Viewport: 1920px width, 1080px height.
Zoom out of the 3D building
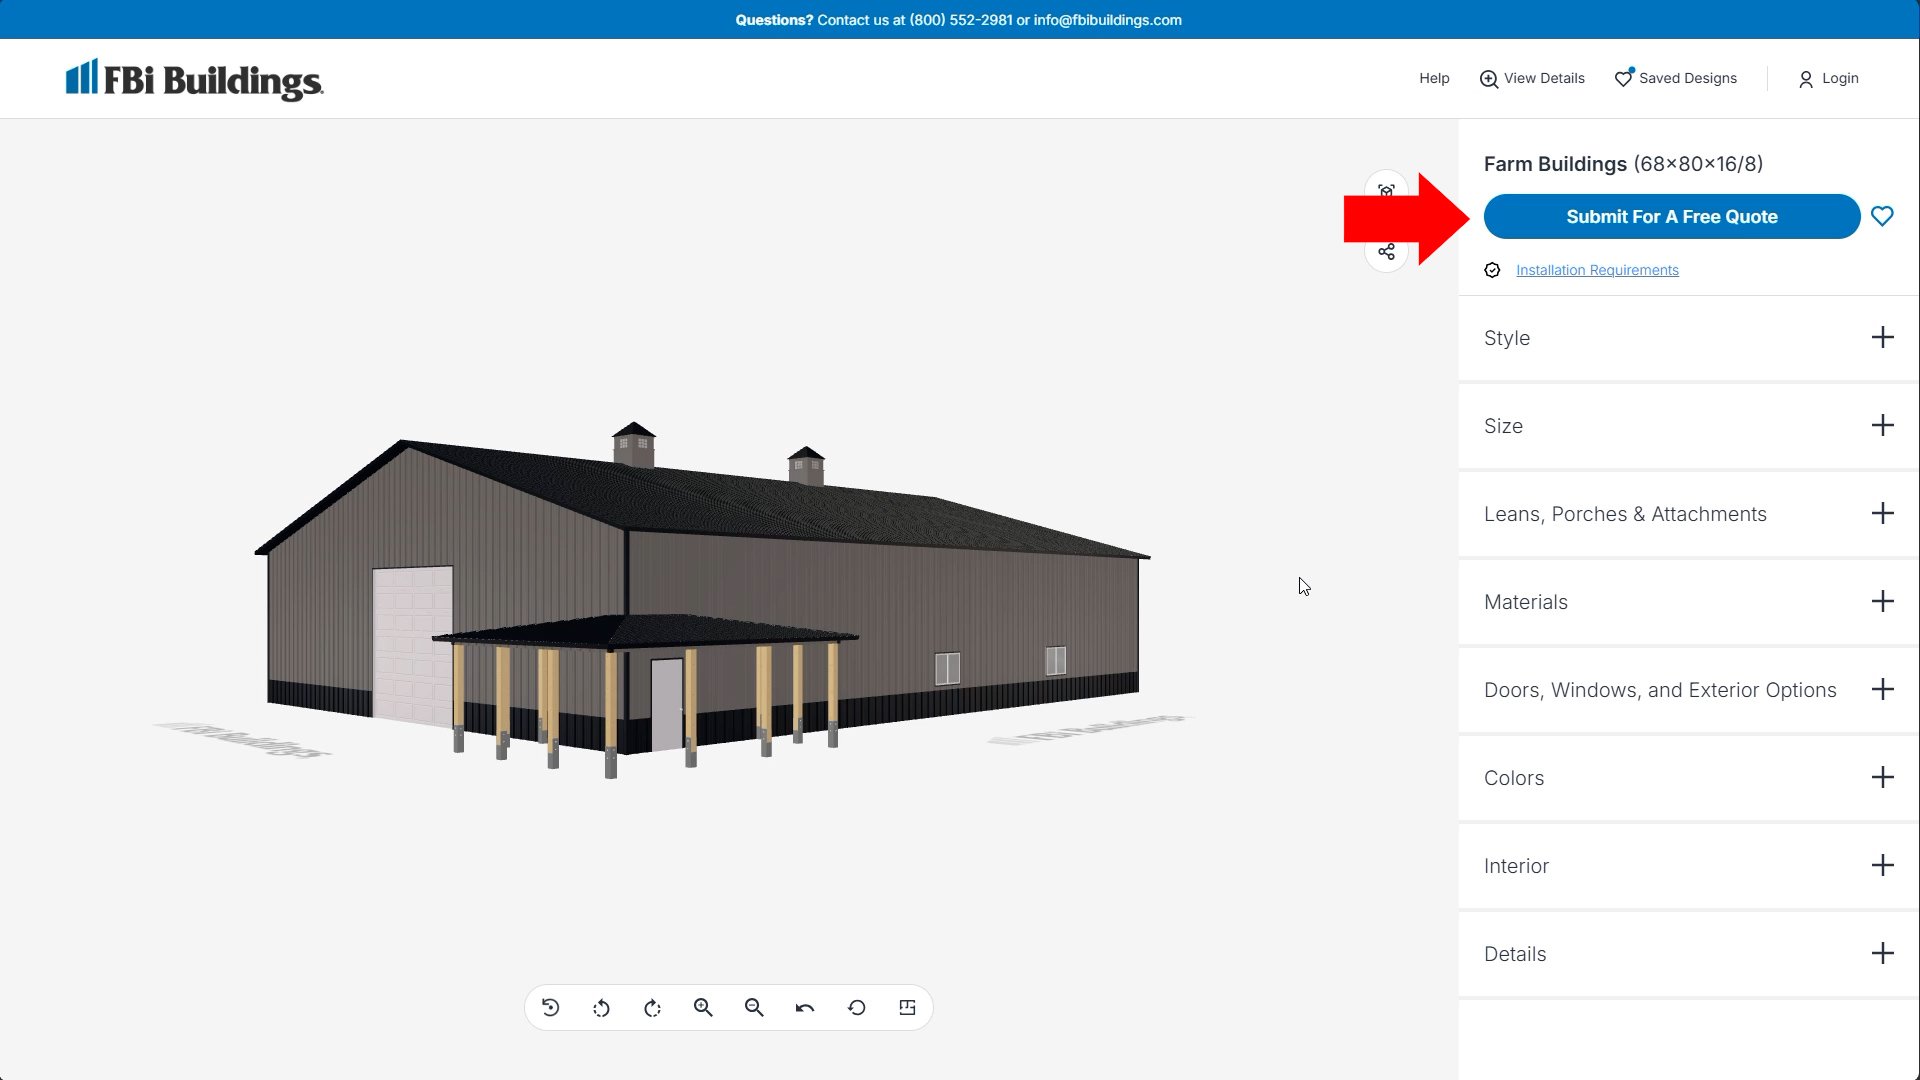click(754, 1008)
